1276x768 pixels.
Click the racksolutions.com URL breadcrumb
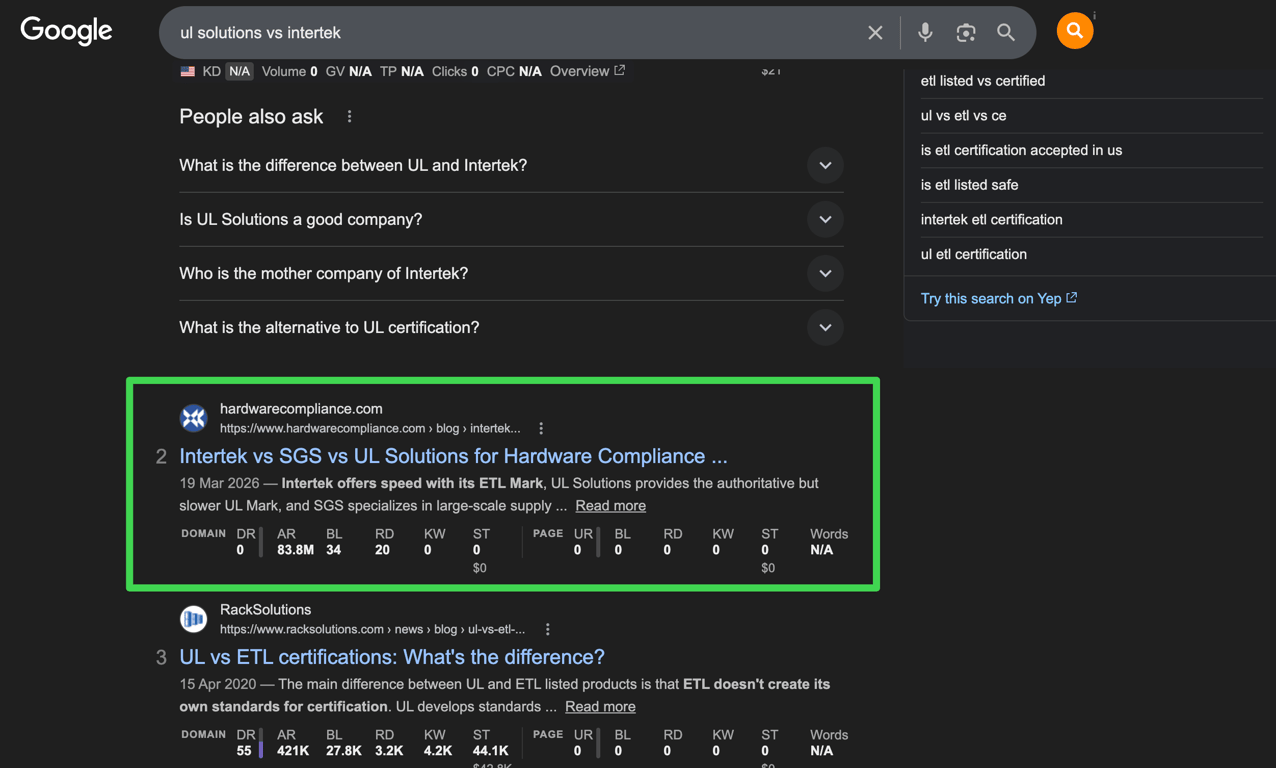372,629
